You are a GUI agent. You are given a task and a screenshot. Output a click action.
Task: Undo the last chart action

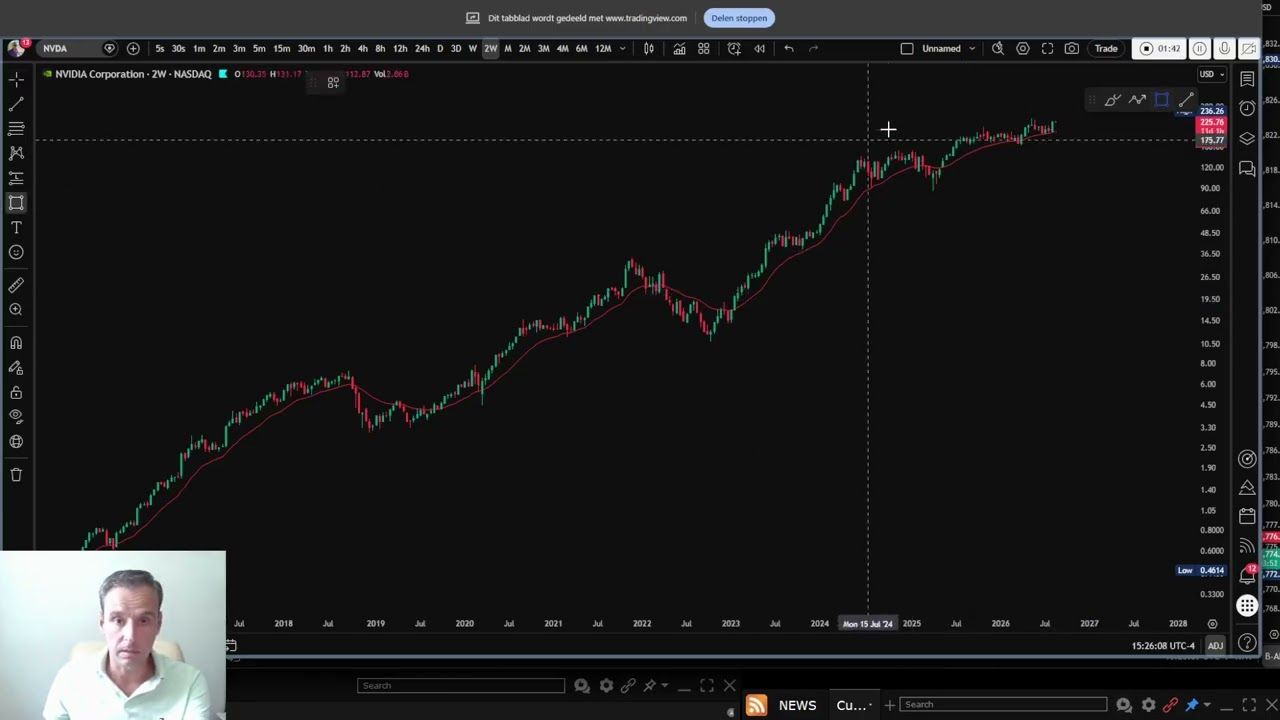pyautogui.click(x=789, y=48)
